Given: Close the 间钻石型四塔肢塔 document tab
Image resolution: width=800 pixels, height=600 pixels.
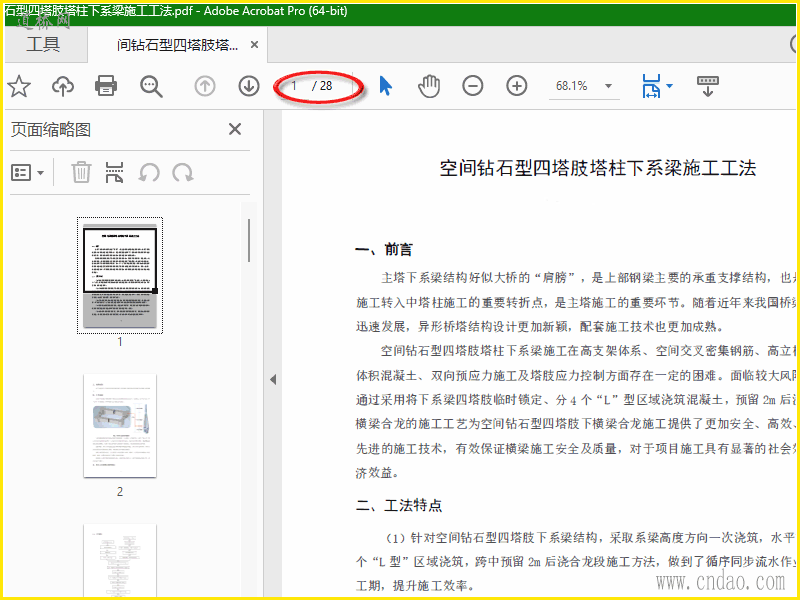Looking at the screenshot, I should point(254,45).
